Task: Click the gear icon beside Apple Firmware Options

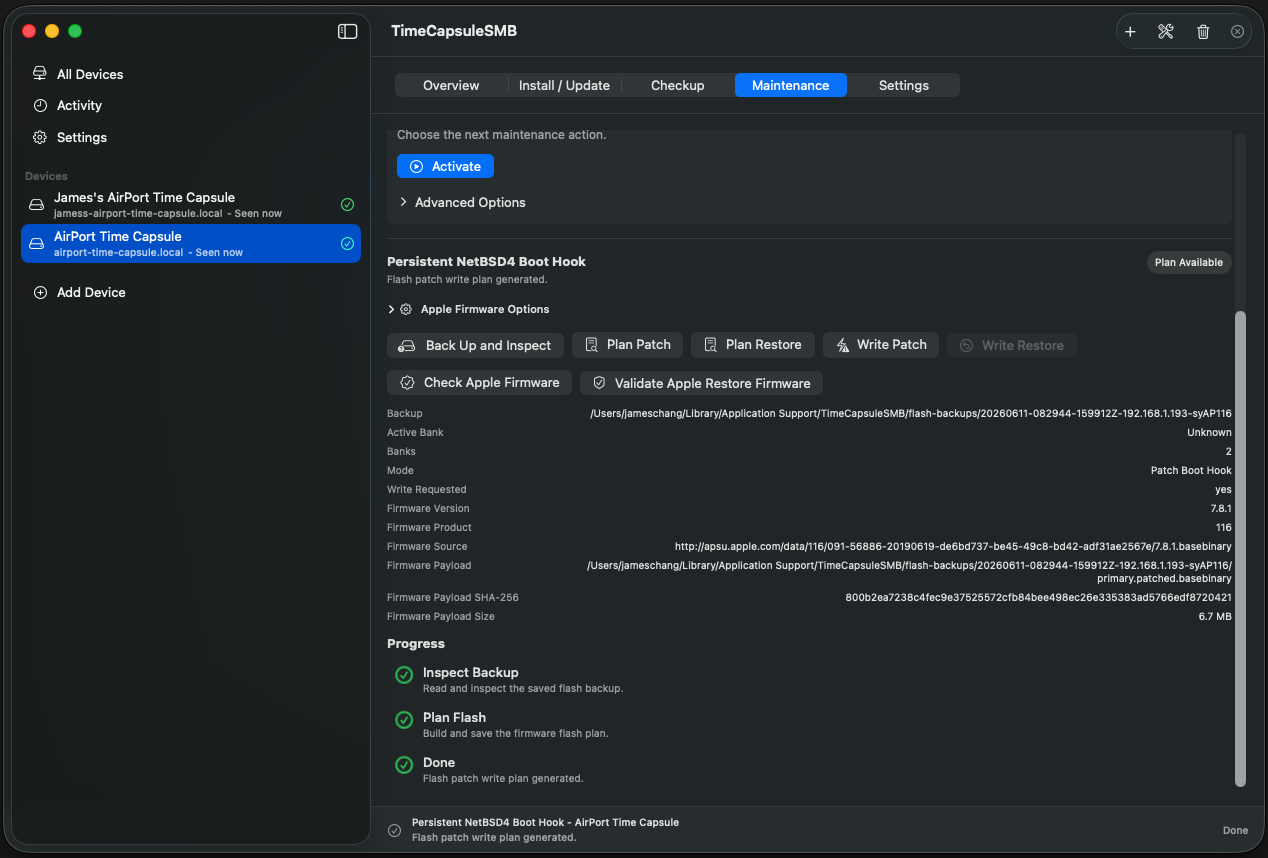Action: click(406, 310)
